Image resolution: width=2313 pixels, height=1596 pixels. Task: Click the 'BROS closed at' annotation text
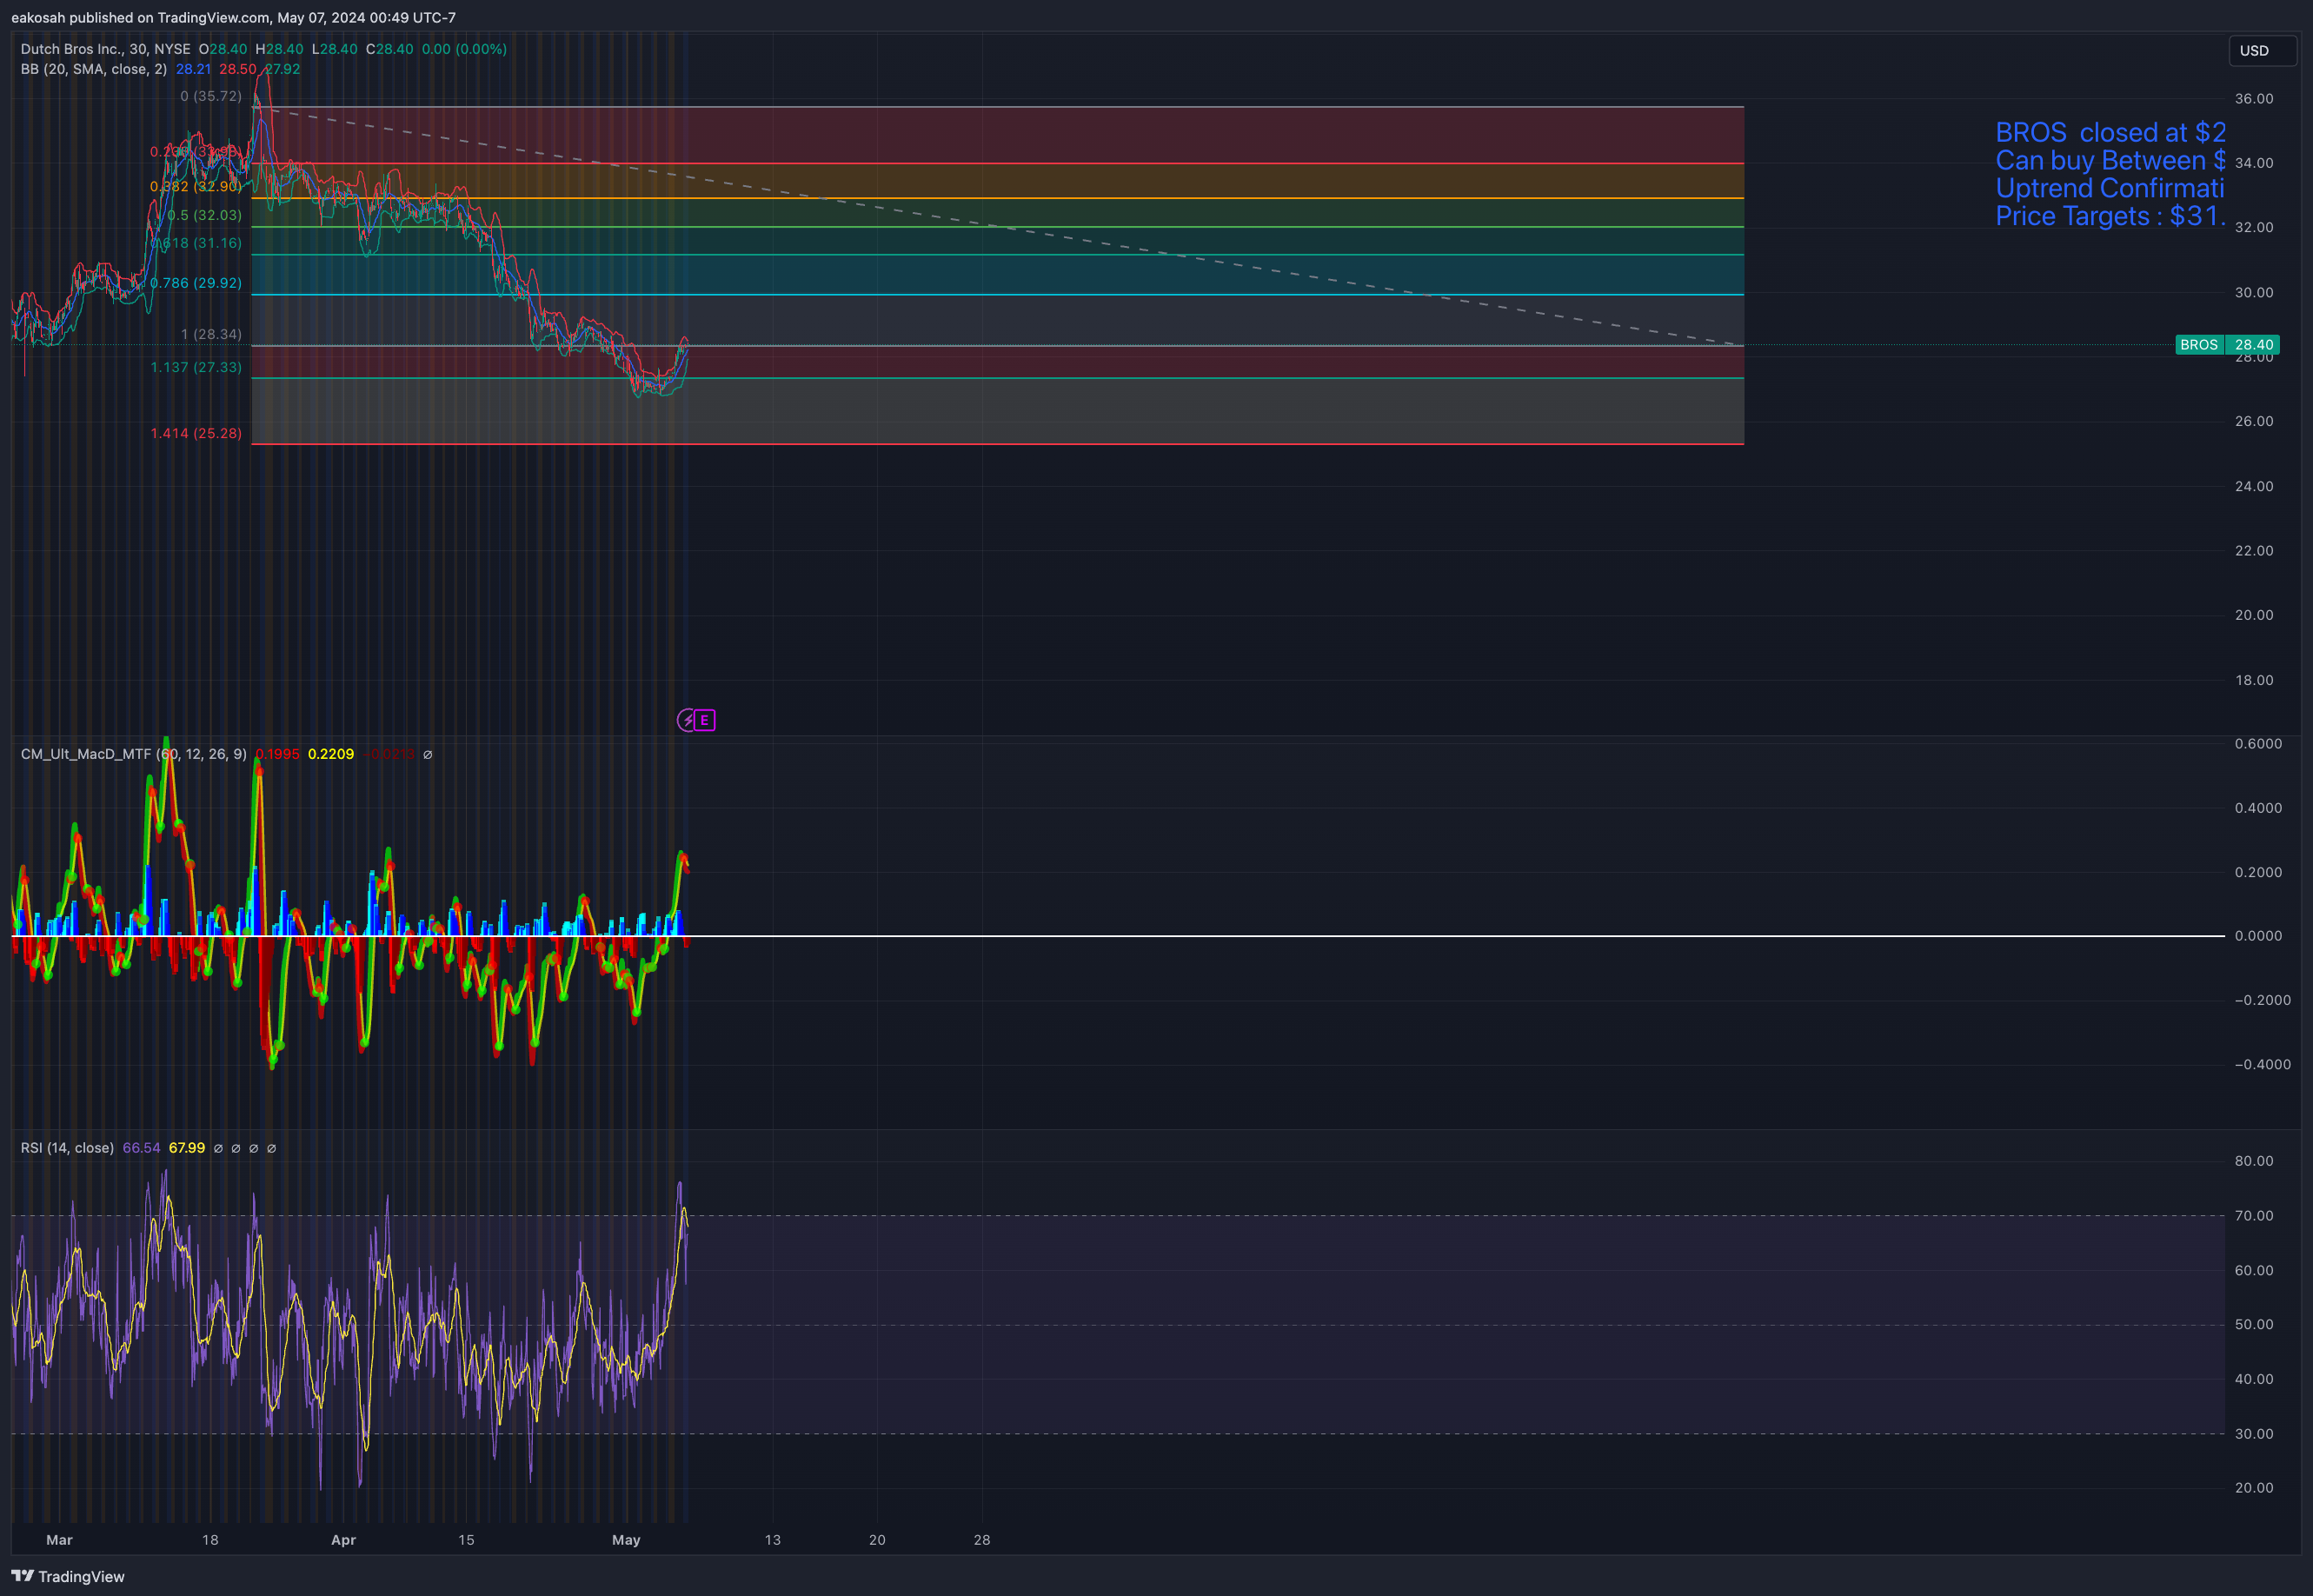2110,132
